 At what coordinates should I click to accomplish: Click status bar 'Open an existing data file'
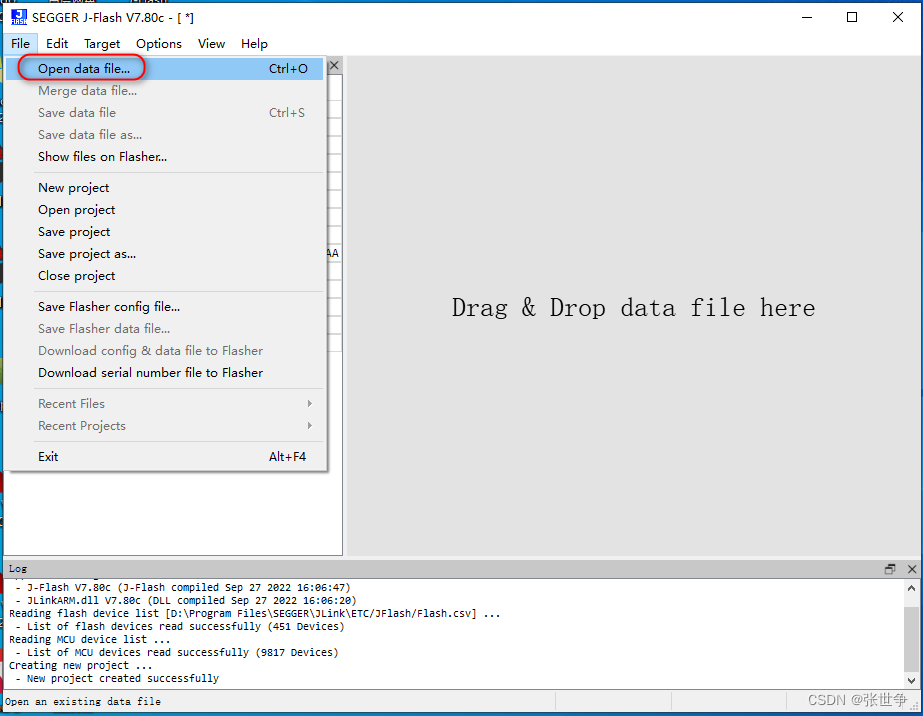83,701
